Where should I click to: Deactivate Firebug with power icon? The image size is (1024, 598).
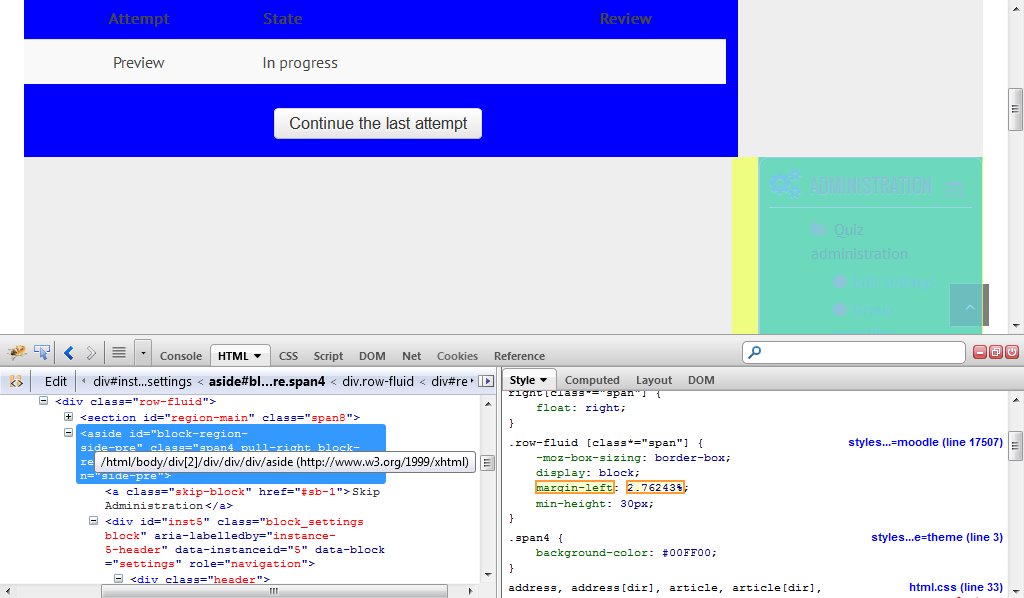coord(1012,353)
